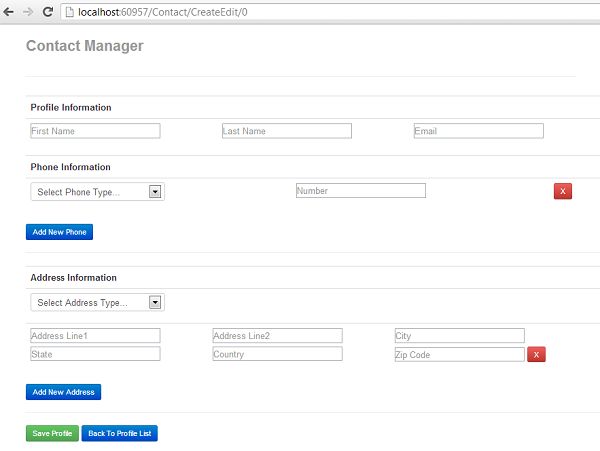Focus the Country field
The width and height of the screenshot is (600, 451).
pyautogui.click(x=277, y=354)
